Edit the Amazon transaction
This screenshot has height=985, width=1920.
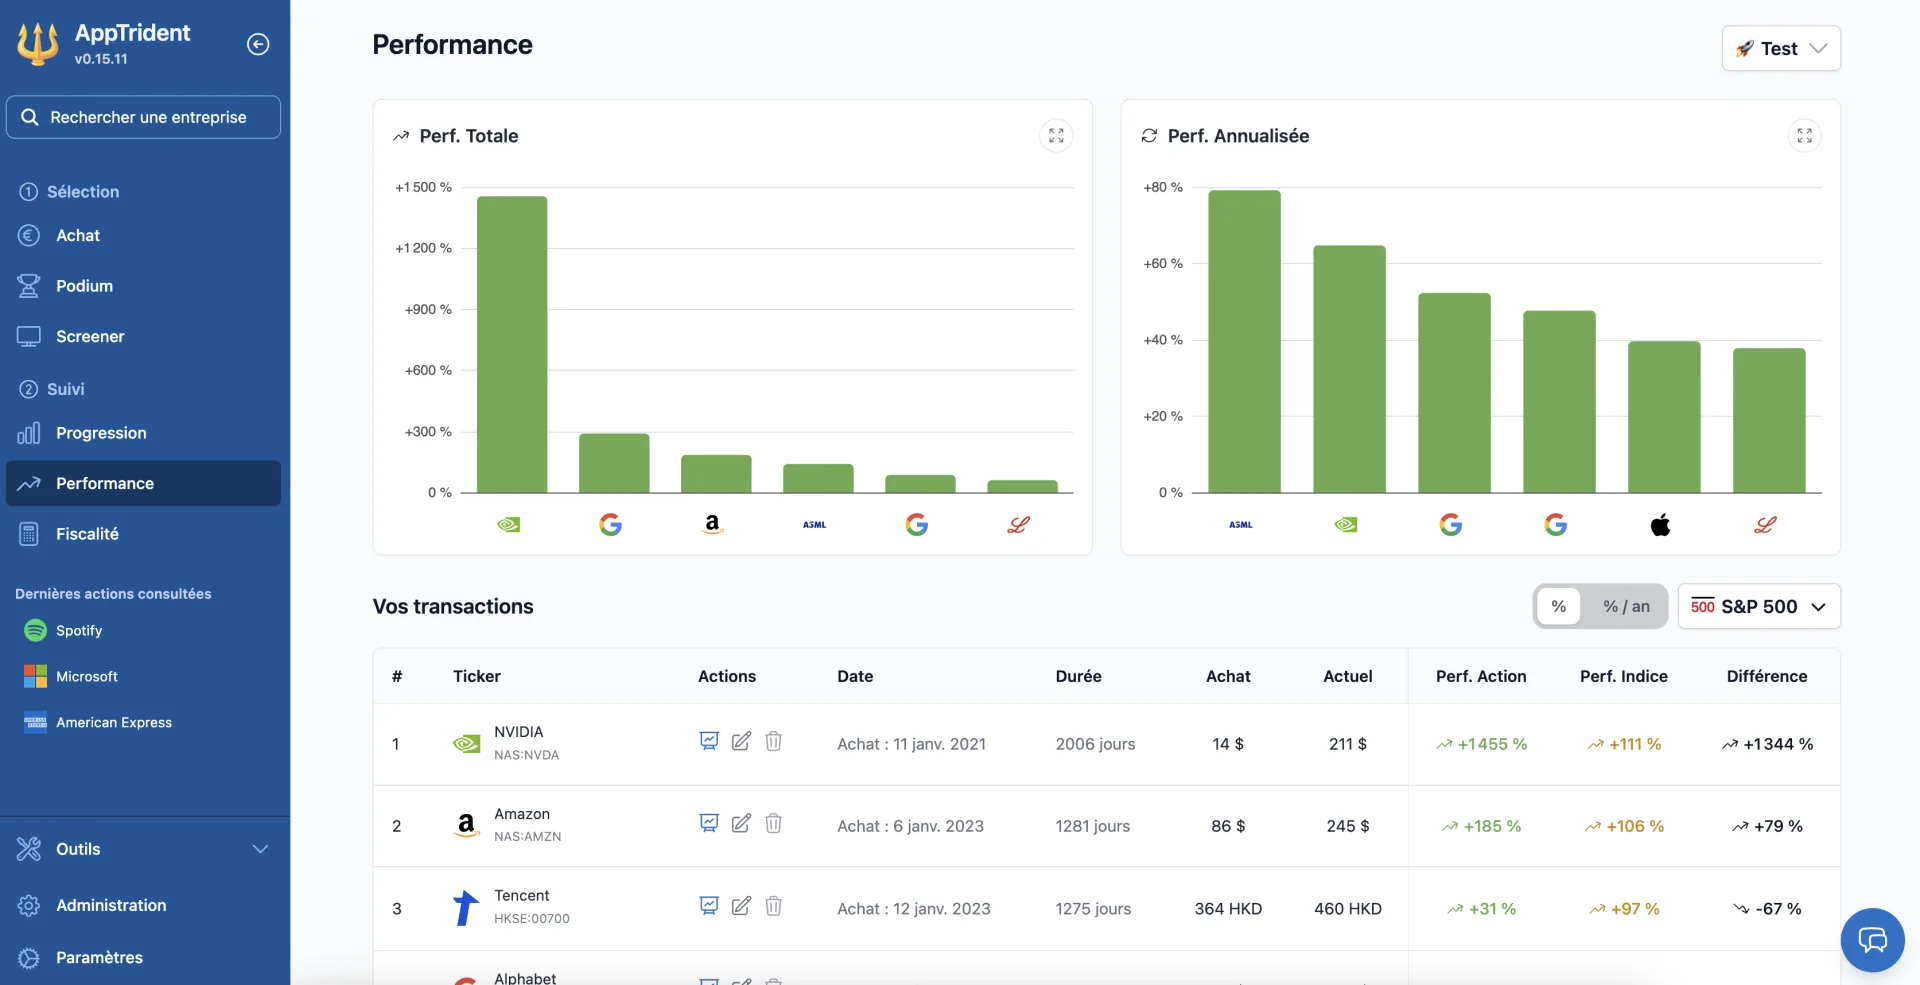(741, 823)
